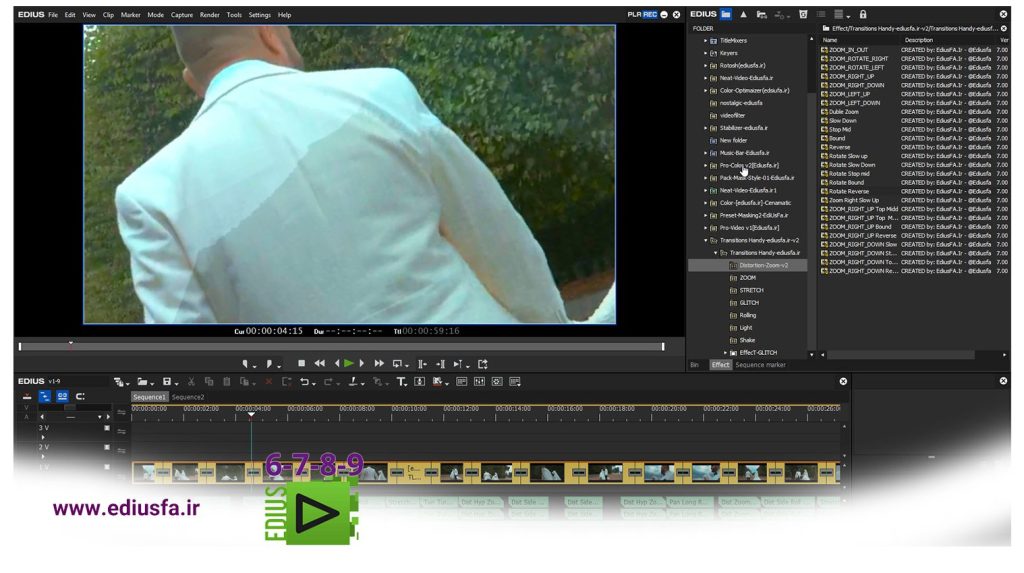
Task: Collapse the Transitions Handy-ediusfa.ir-v2 folder
Action: [705, 240]
